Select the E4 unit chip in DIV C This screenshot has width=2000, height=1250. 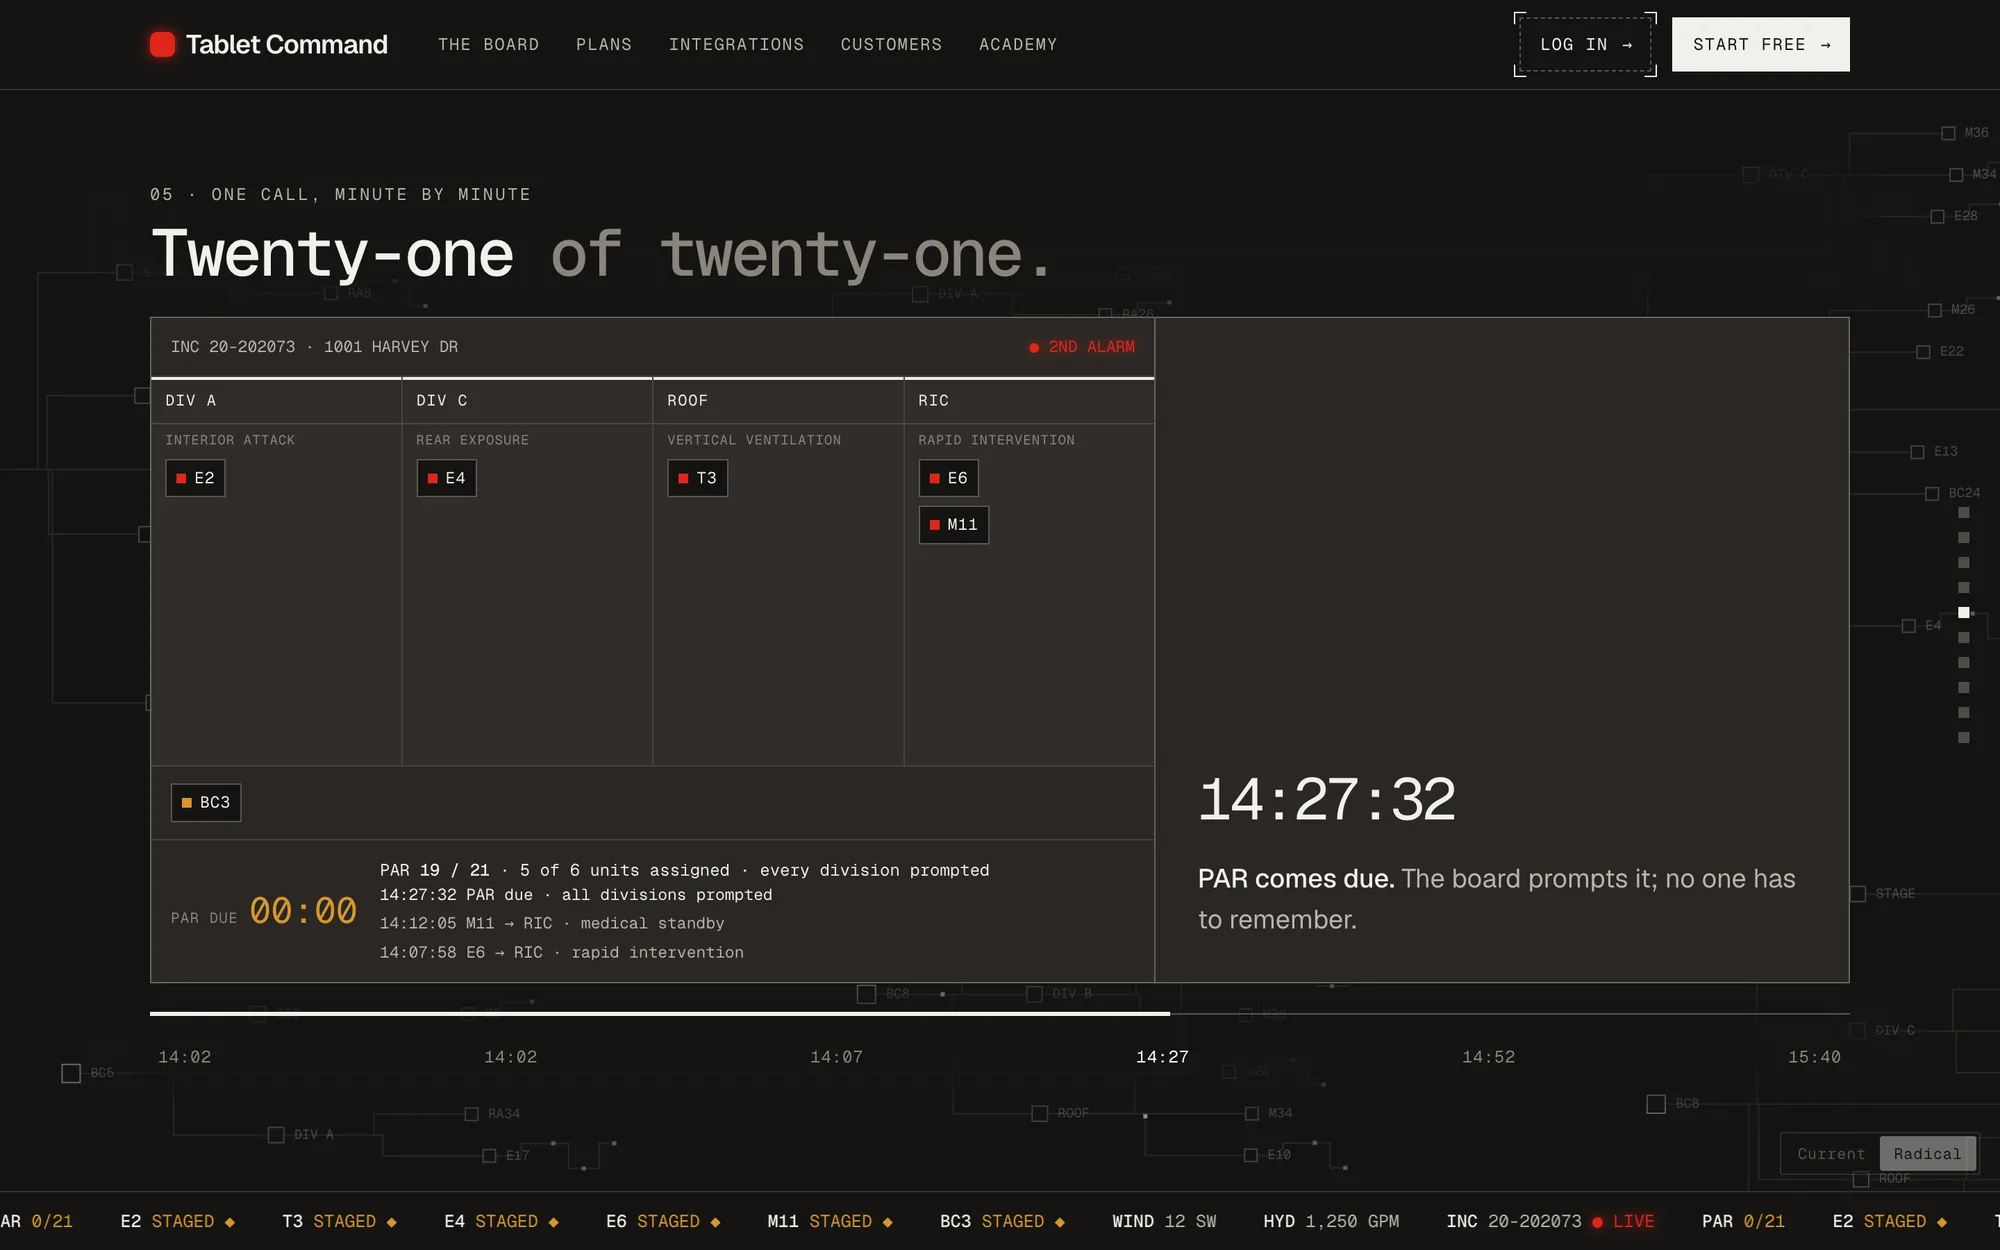446,478
